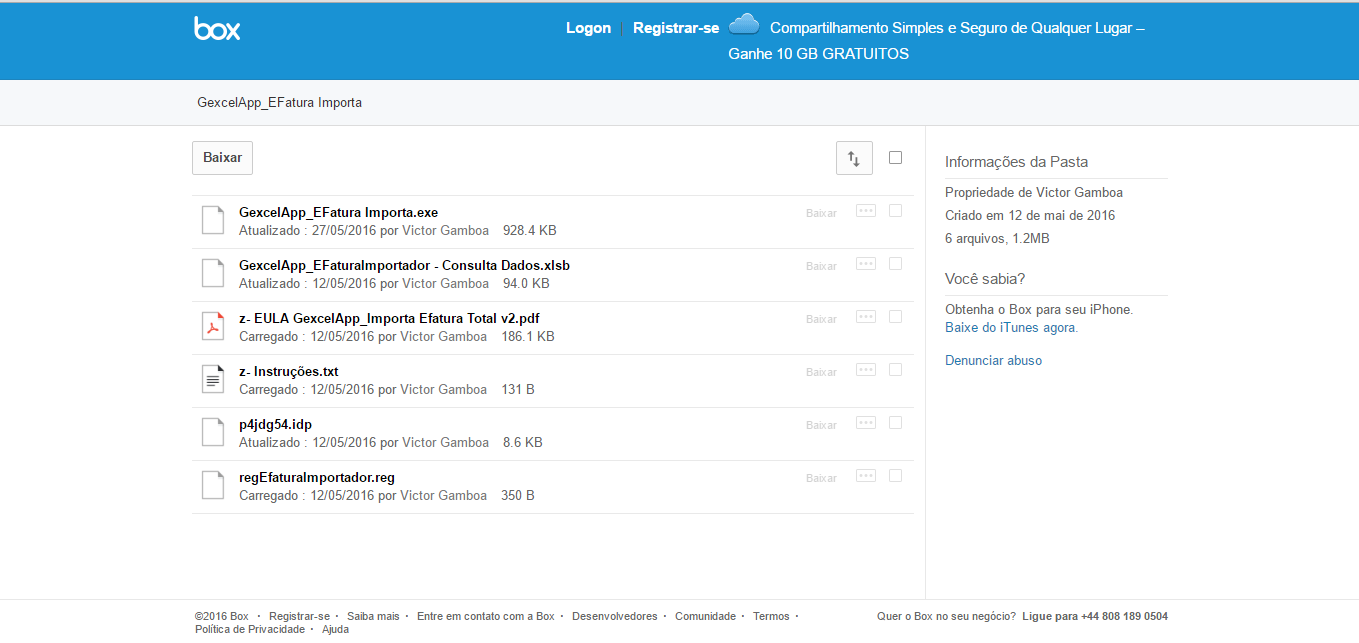Open the Logon page
This screenshot has width=1359, height=643.
588,28
